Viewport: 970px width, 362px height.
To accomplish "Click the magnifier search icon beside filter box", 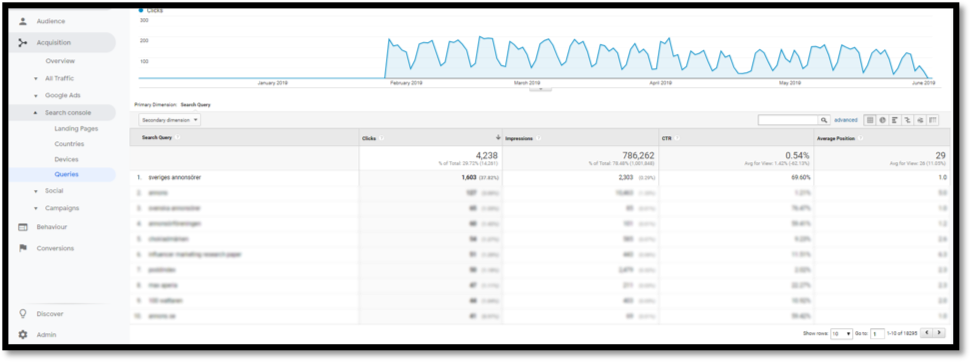I will tap(824, 120).
